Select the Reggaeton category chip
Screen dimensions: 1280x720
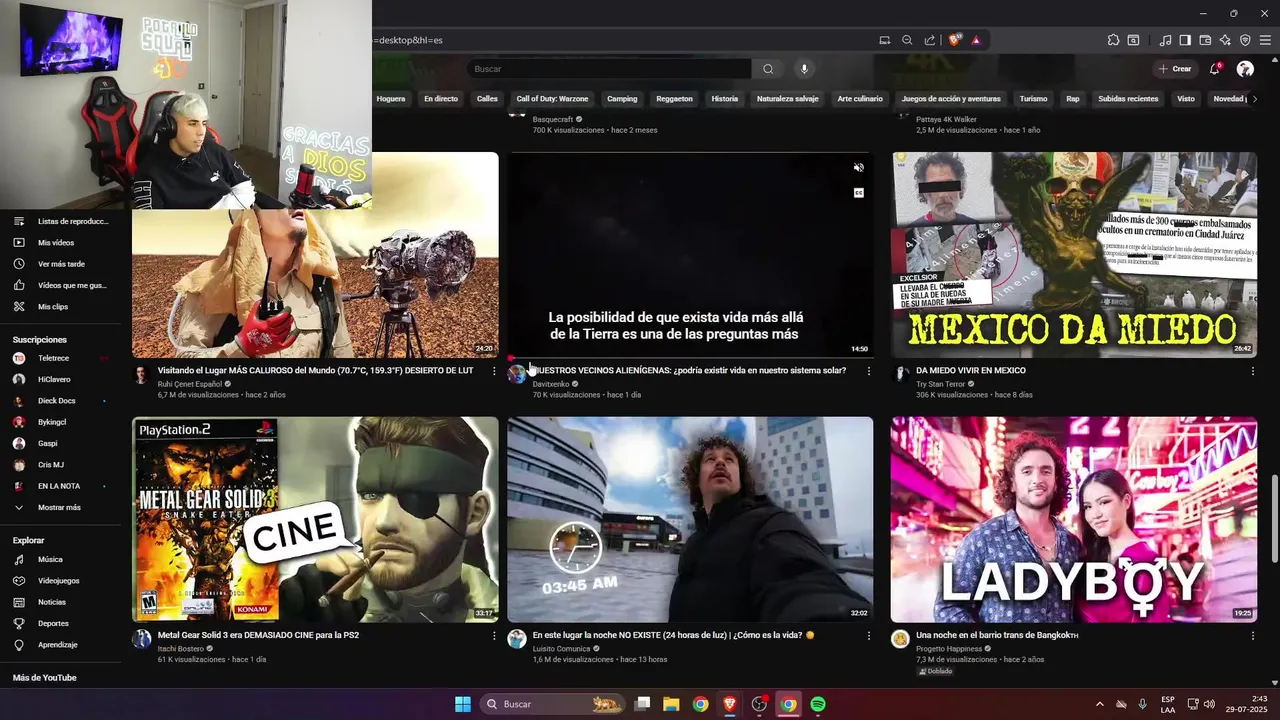tap(674, 99)
